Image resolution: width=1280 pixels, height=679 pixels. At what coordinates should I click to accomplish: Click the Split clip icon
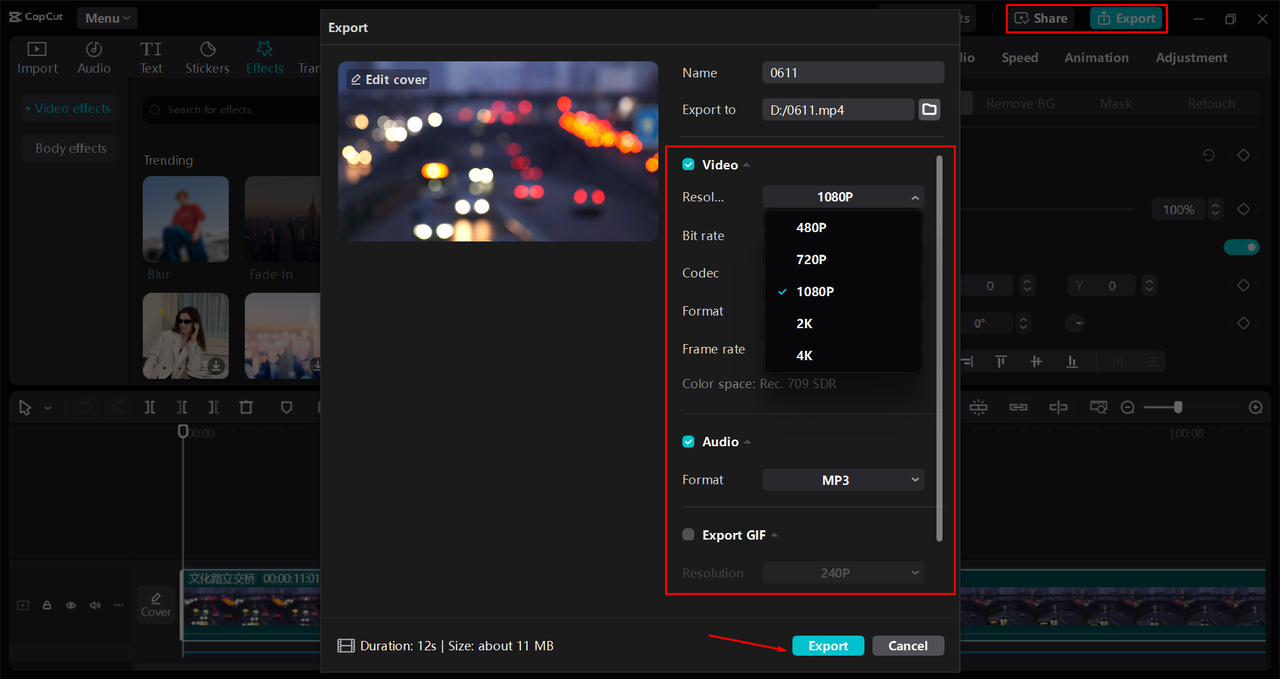click(x=150, y=407)
